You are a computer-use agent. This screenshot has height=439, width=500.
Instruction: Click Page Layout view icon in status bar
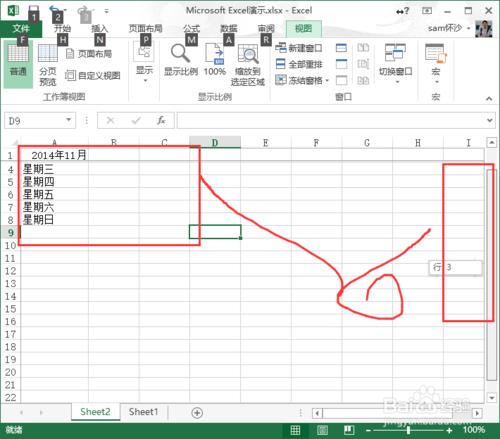point(322,430)
